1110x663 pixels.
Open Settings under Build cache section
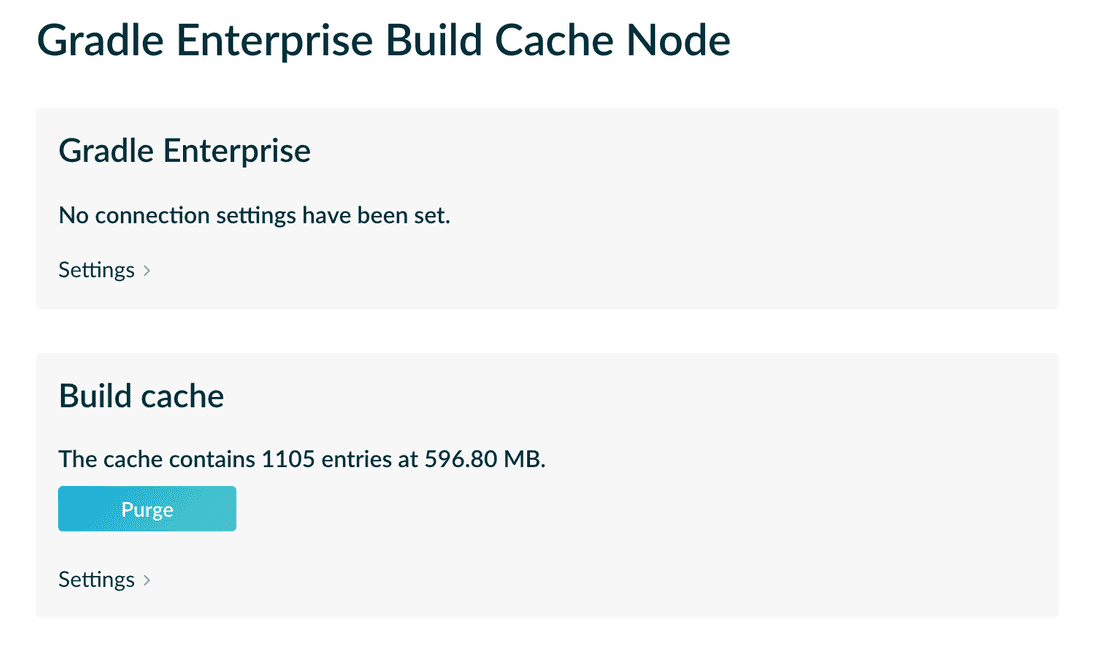pyautogui.click(x=96, y=580)
